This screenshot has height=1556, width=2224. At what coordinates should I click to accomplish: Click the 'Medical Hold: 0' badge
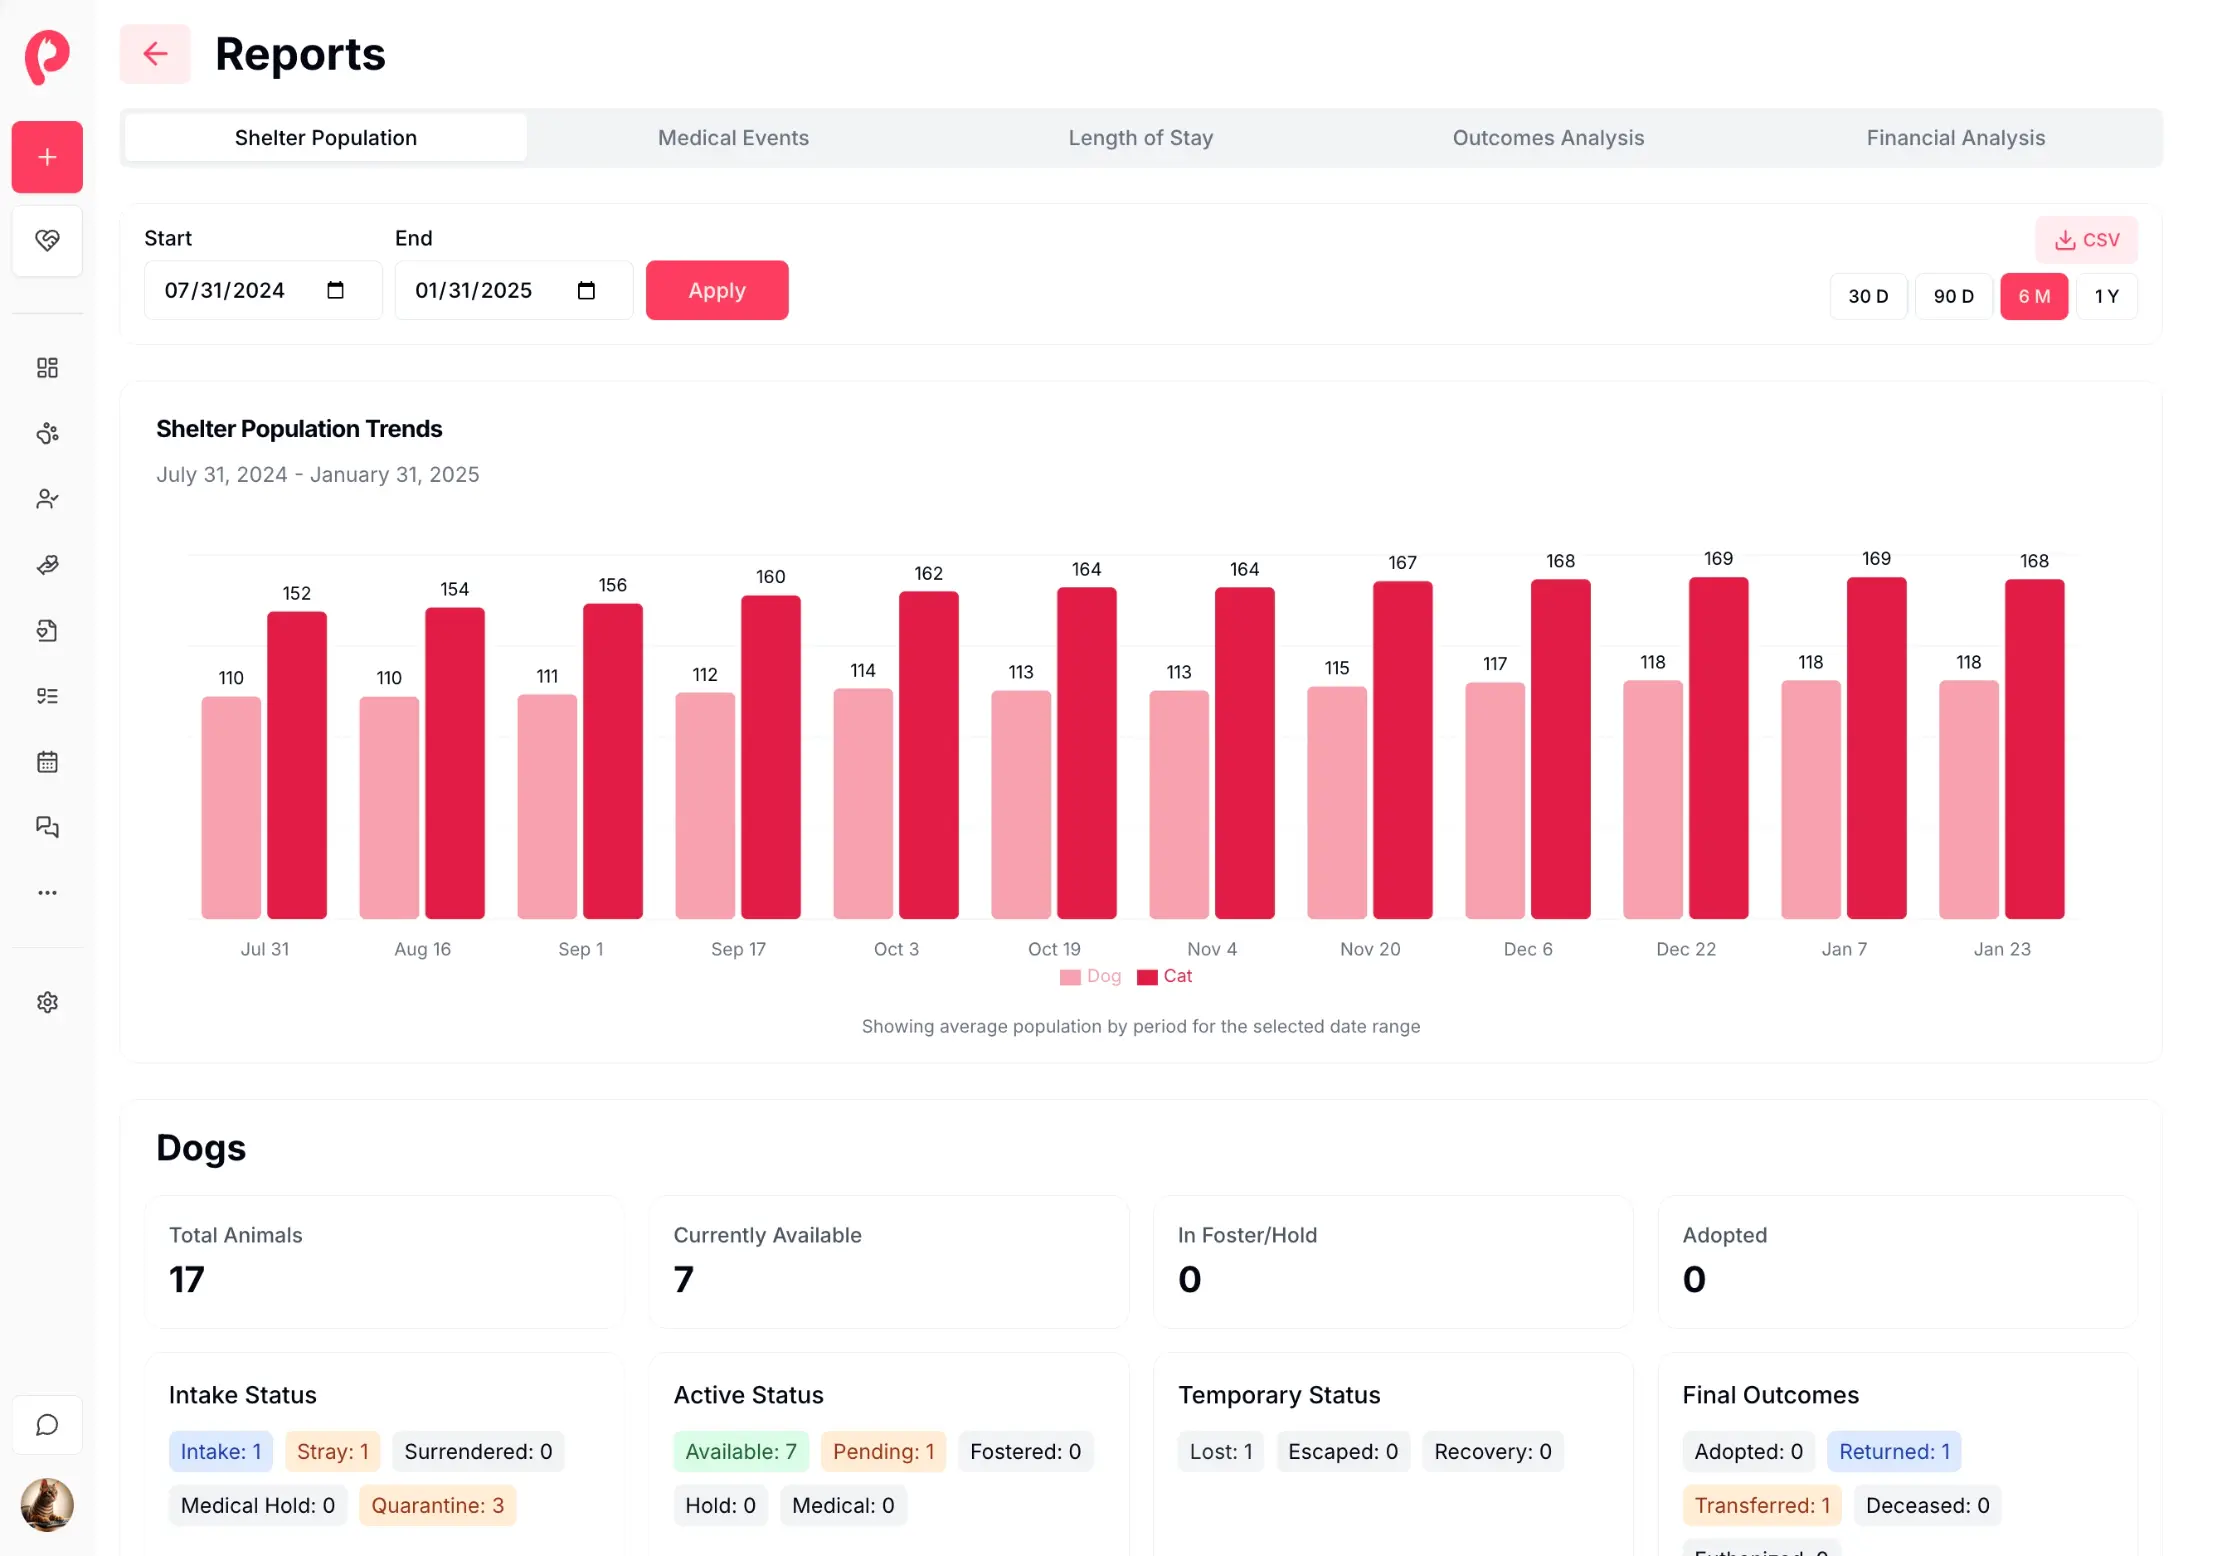pos(258,1505)
